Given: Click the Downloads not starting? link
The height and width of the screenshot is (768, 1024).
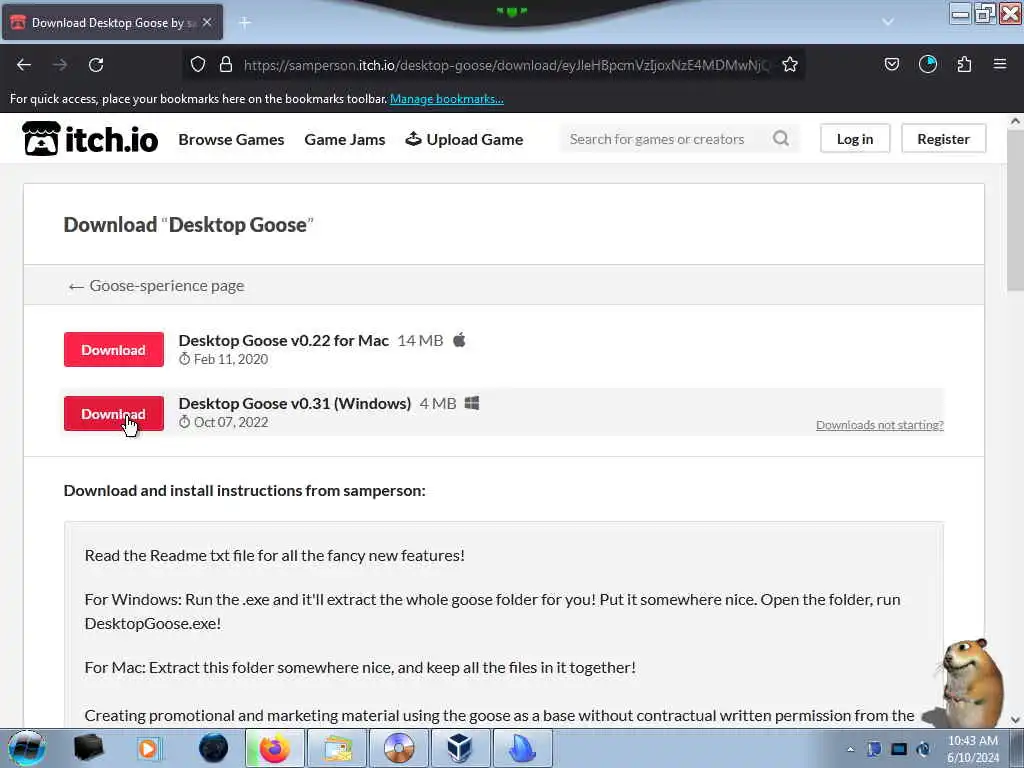Looking at the screenshot, I should click(880, 425).
